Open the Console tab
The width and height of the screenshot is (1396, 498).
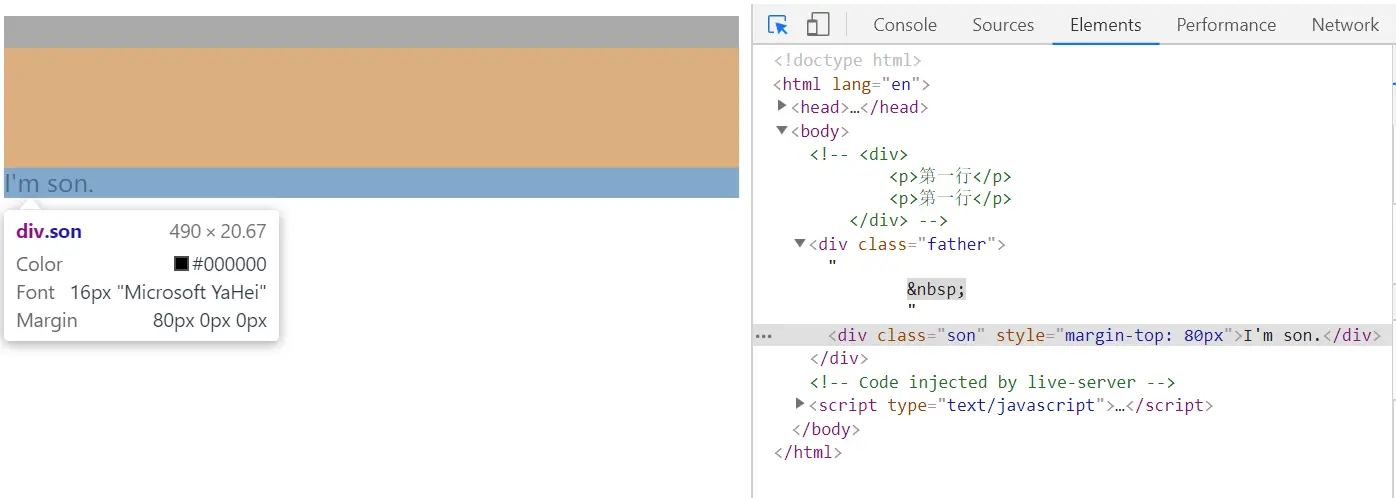click(x=905, y=25)
